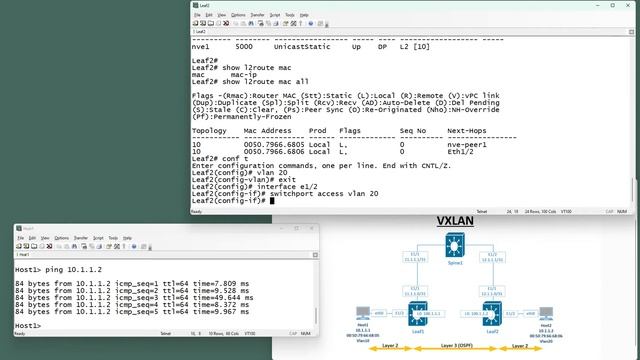Click VXLAN diagram title heading
This screenshot has height=360, width=640.
pyautogui.click(x=455, y=221)
